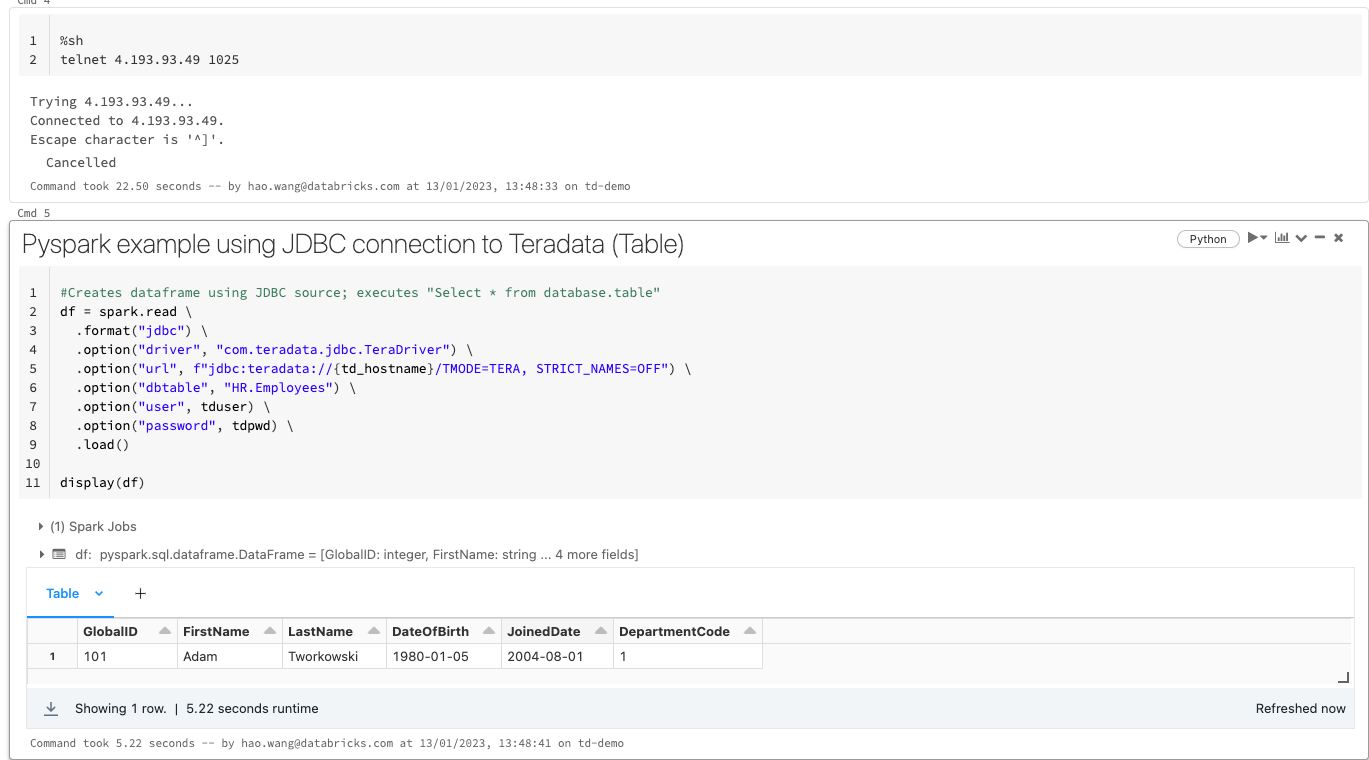
Task: Sort by the FirstName column arrow
Action: click(271, 631)
